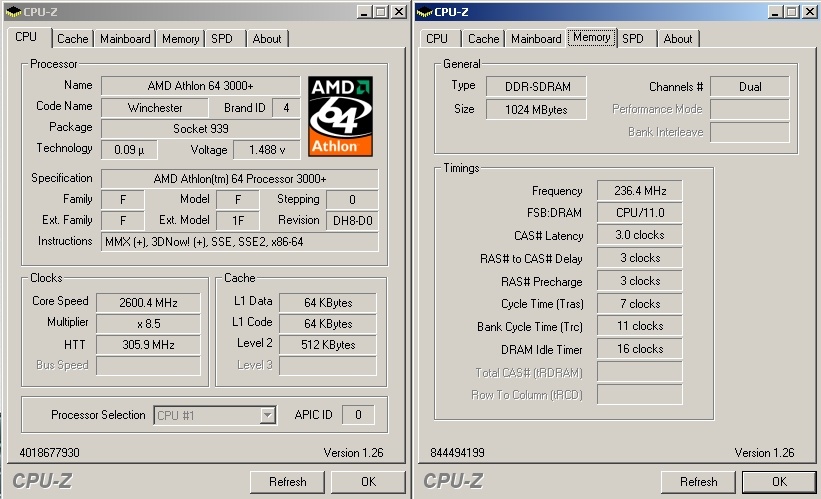Show About tab in right window
Screen dimensions: 821x499
point(678,39)
